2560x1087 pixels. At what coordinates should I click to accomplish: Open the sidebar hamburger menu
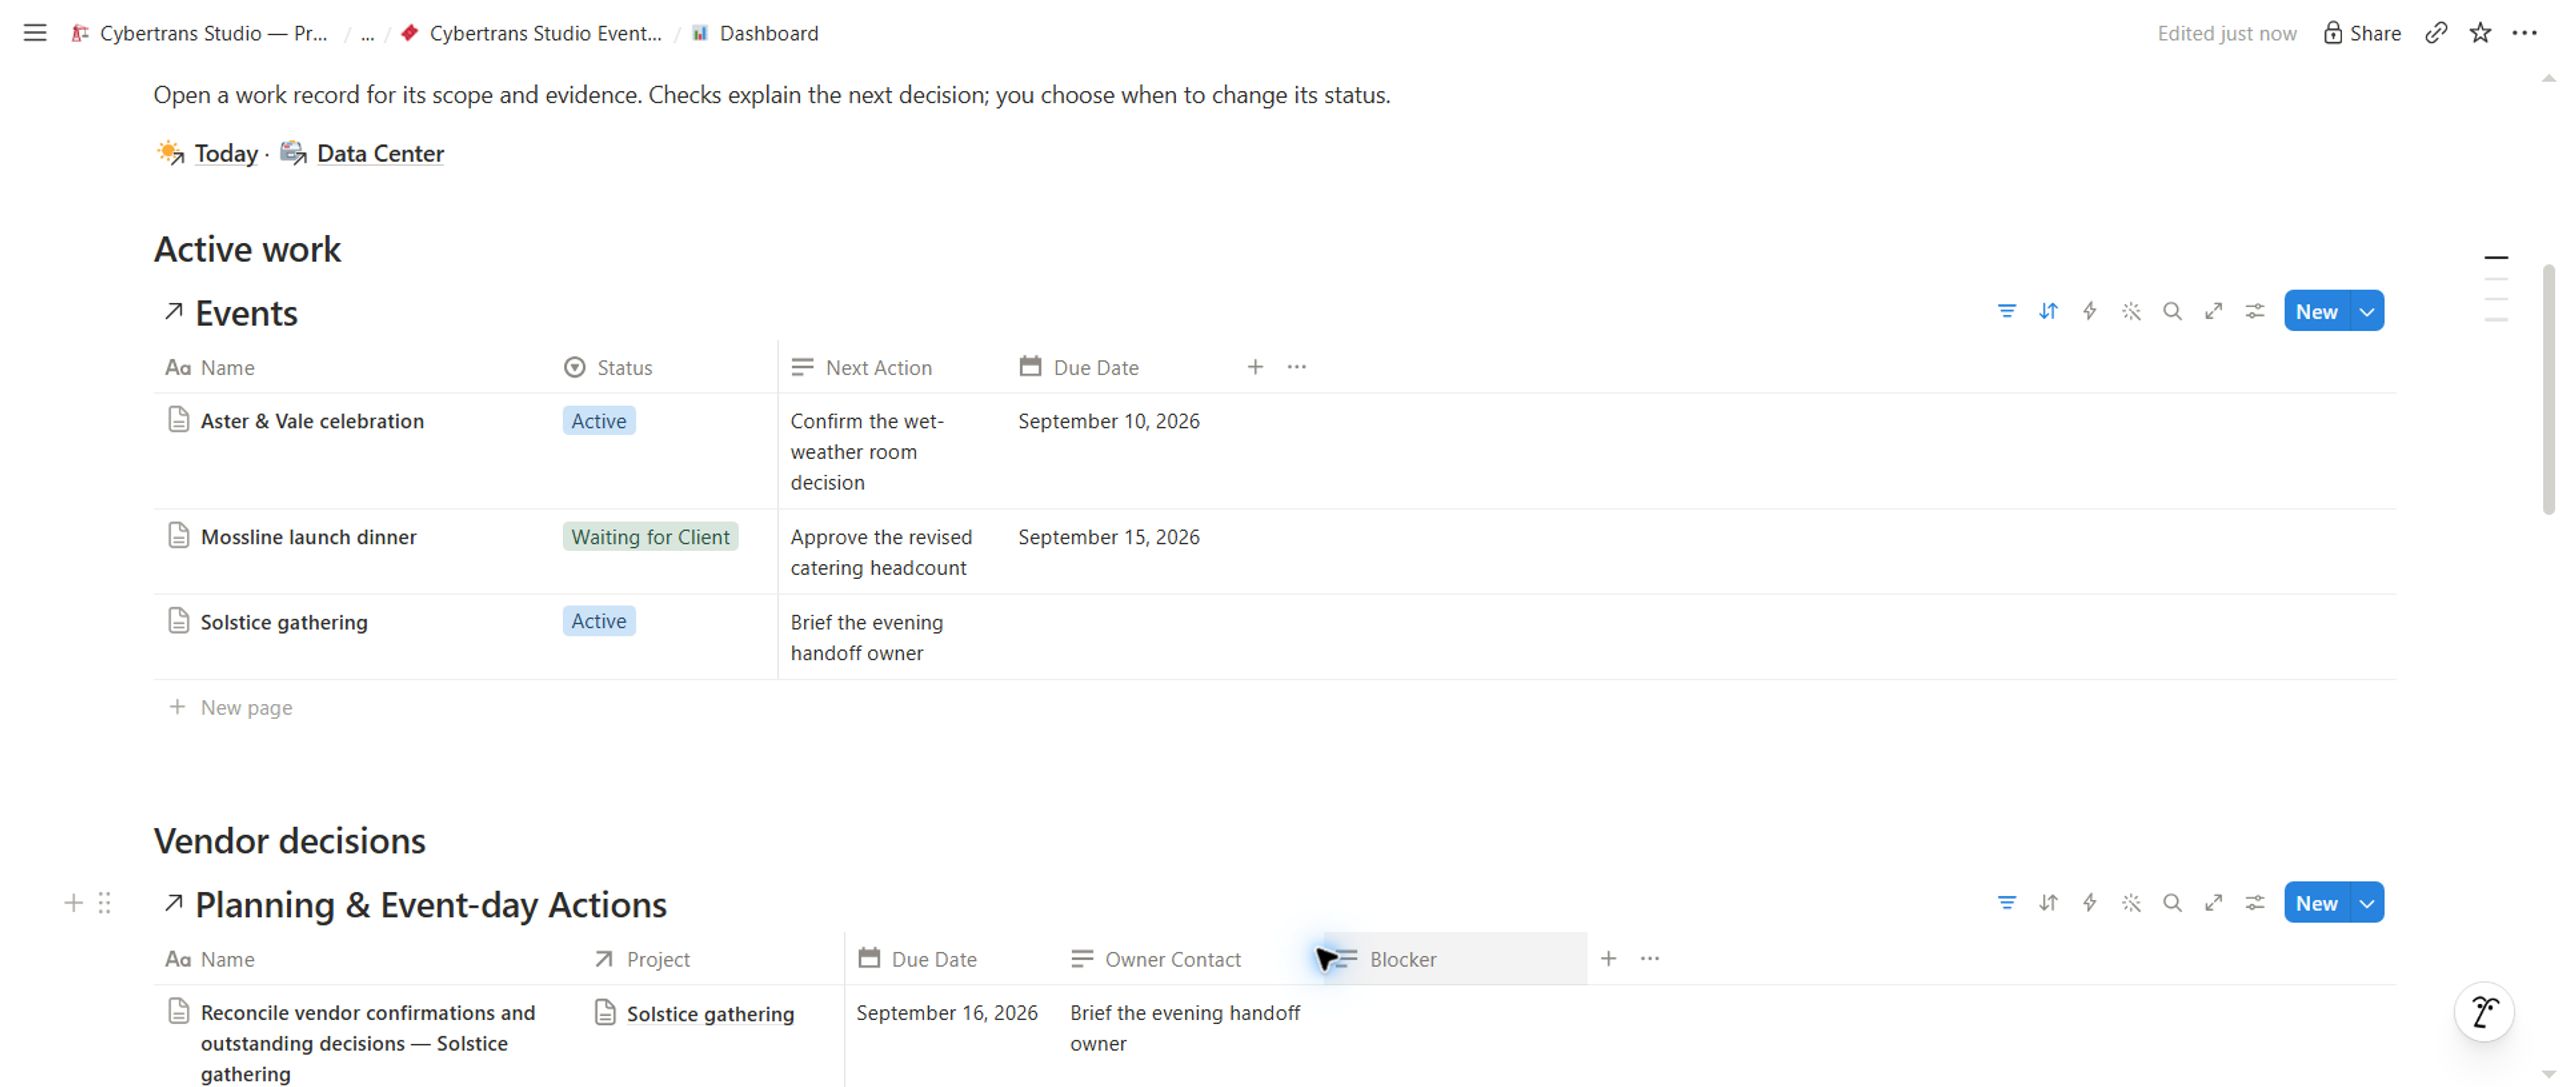(x=35, y=33)
